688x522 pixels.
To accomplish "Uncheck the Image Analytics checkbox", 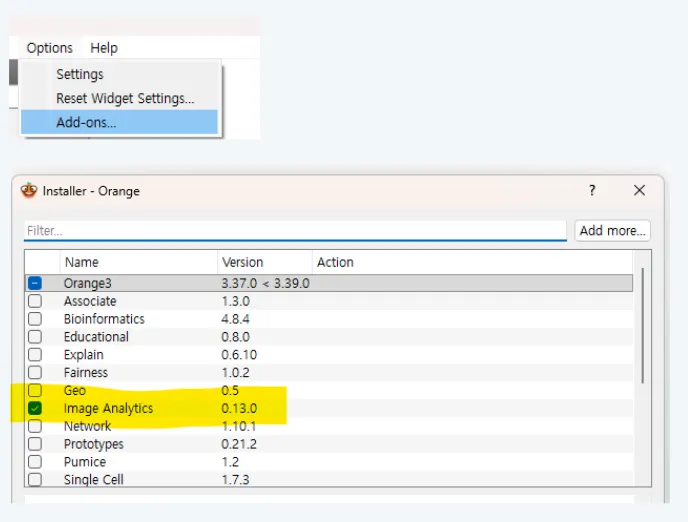I will pos(35,408).
